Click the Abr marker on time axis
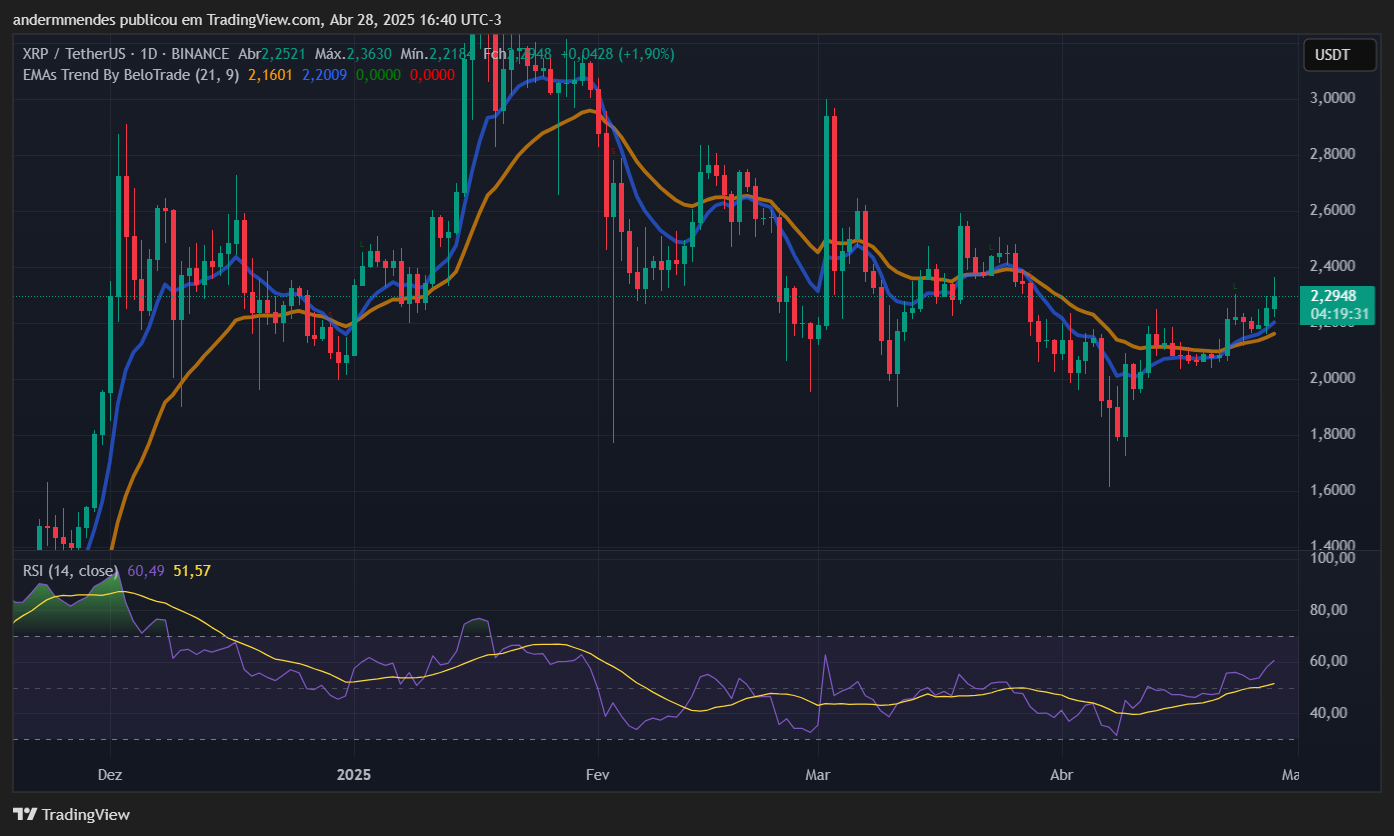Screen dimensions: 1394x836 (1061, 775)
